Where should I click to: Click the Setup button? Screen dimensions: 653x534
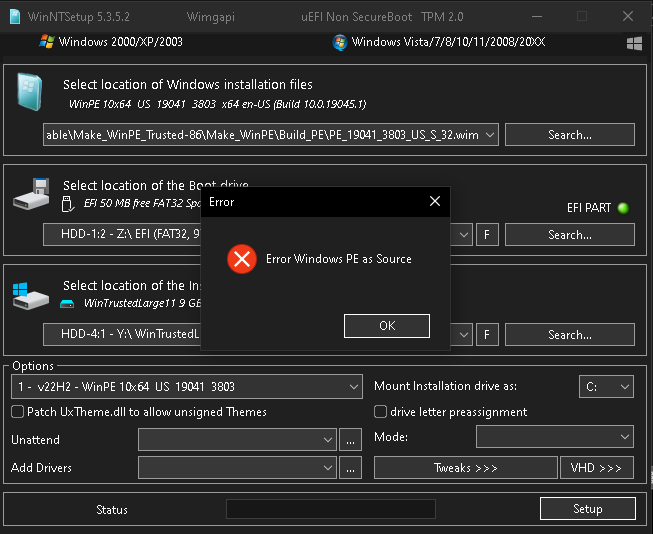pos(587,509)
